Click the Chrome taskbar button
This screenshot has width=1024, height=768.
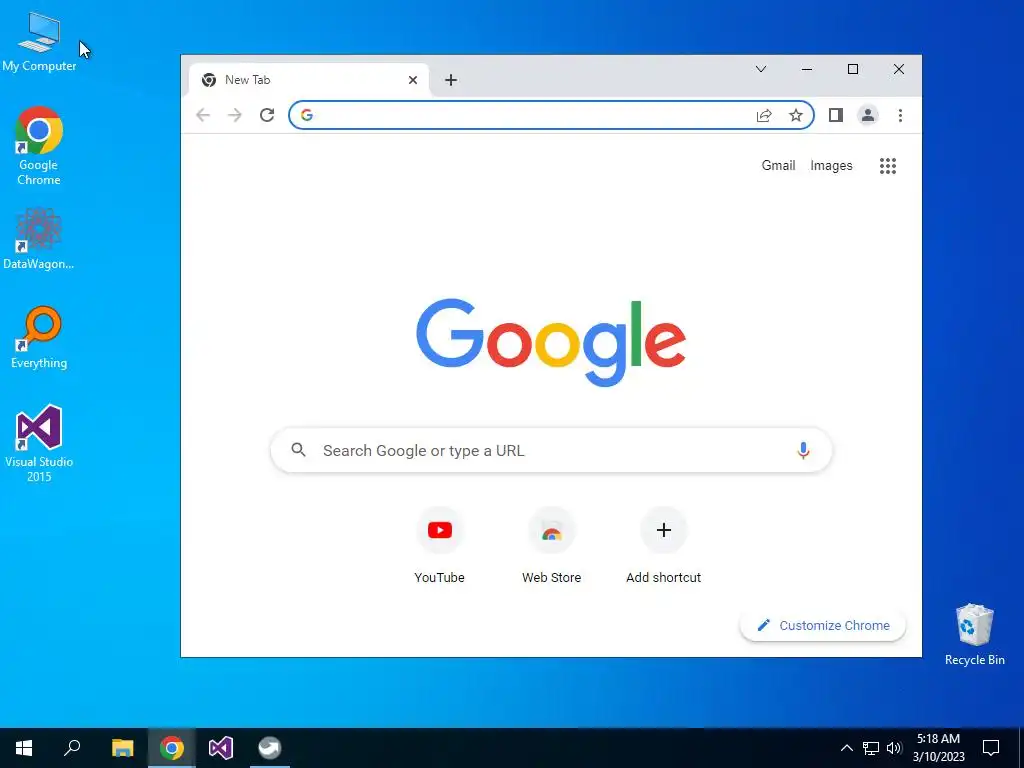click(172, 748)
